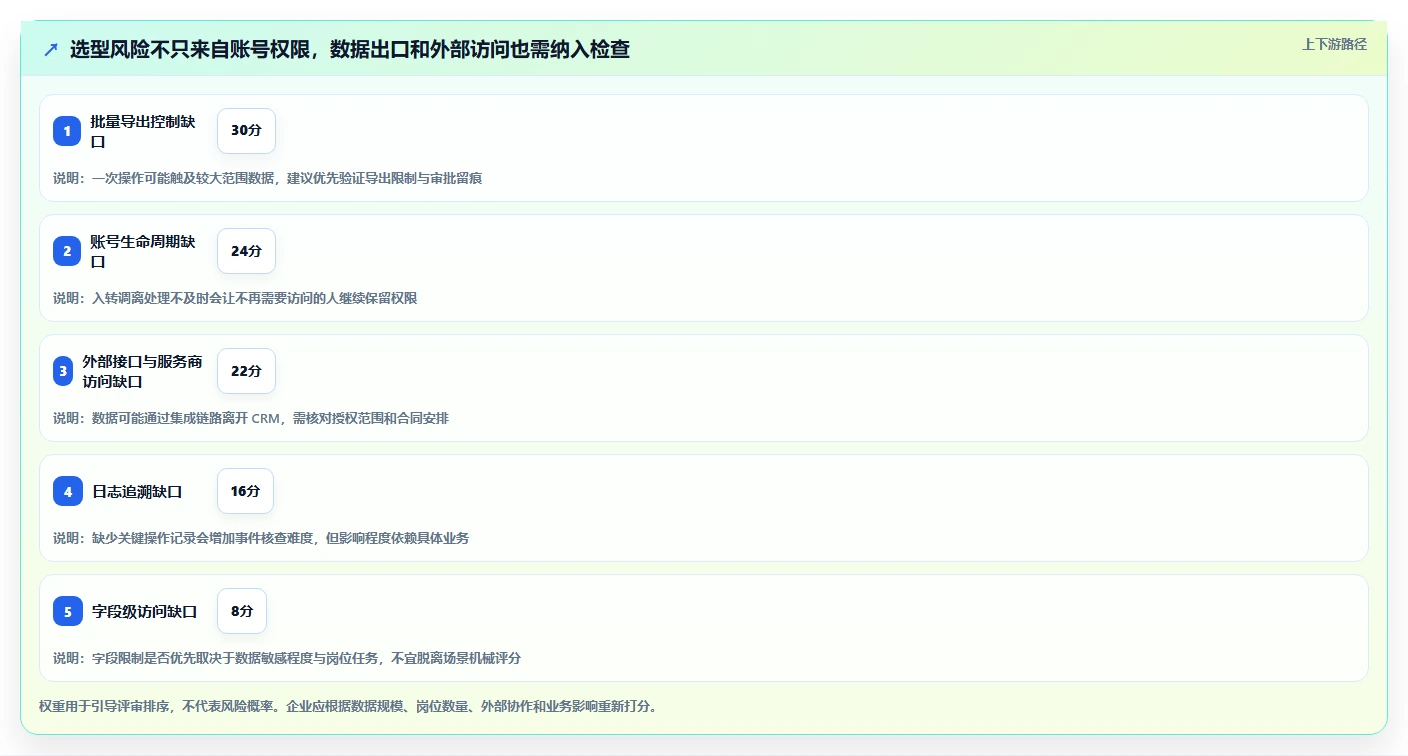Click the title 批量导出控制缺口
The width and height of the screenshot is (1408, 756).
(143, 131)
